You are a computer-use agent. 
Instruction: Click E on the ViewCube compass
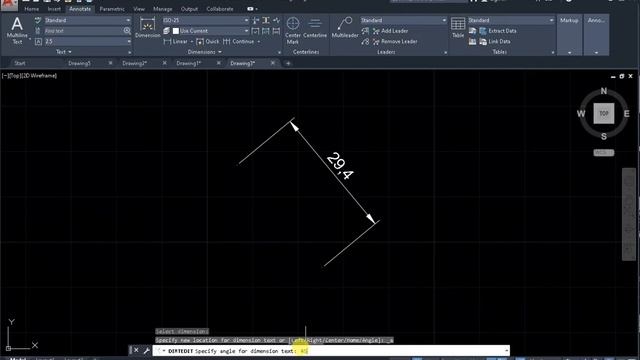pyautogui.click(x=627, y=113)
